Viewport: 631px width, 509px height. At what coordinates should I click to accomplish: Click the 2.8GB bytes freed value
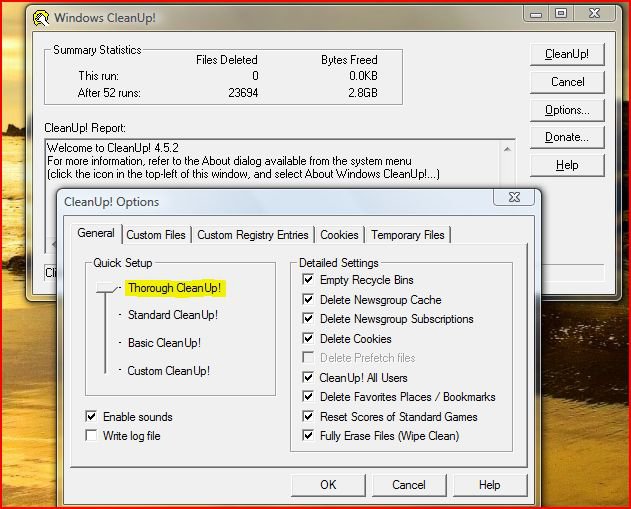click(x=363, y=93)
